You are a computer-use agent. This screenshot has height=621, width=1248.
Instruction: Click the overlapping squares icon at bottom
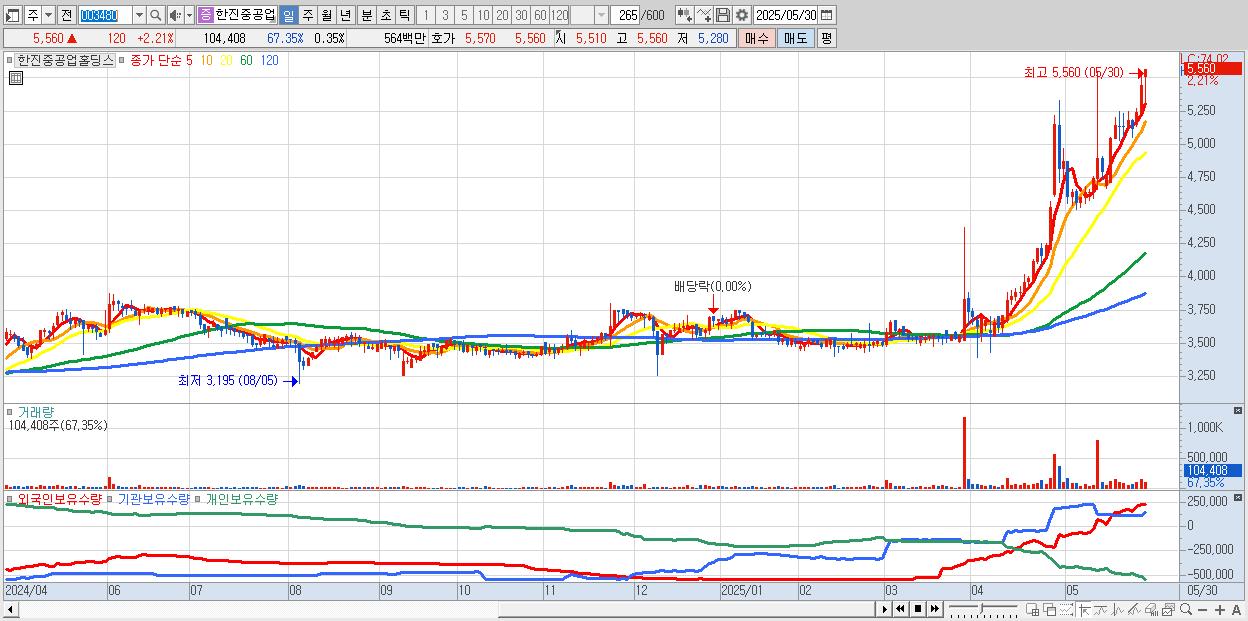click(x=1050, y=609)
